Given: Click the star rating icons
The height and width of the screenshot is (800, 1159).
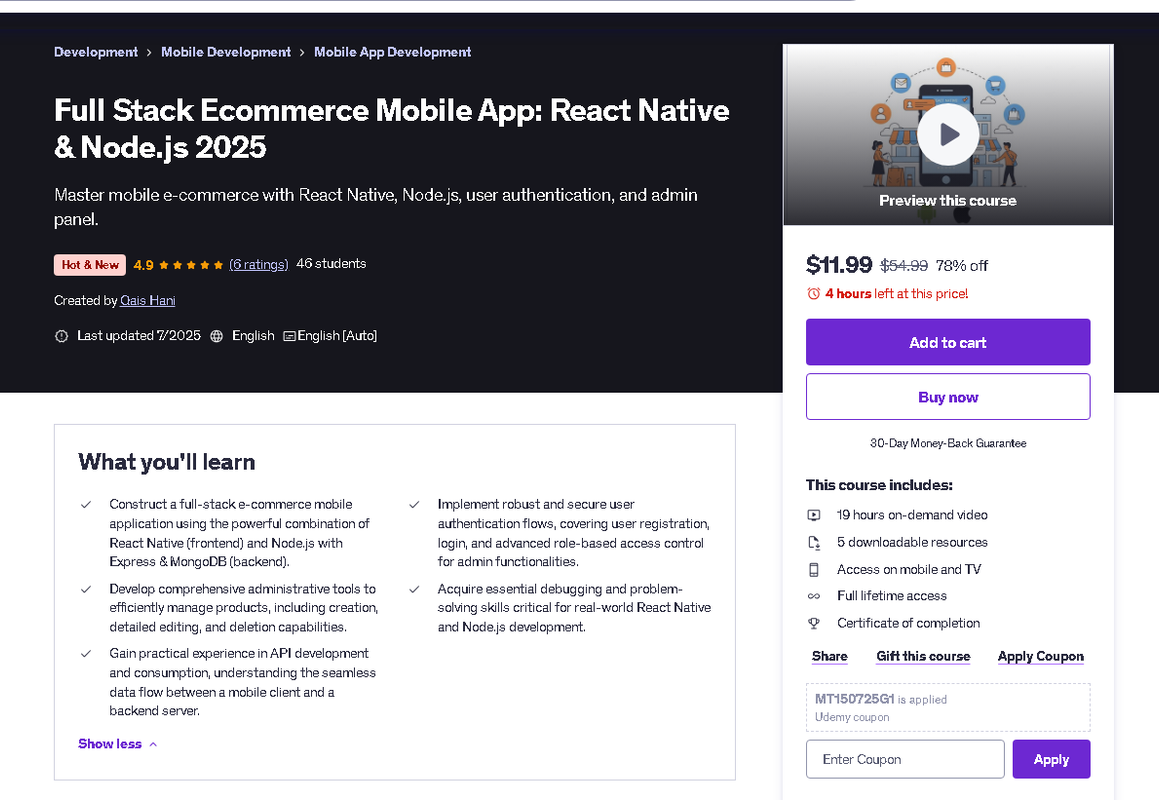Looking at the screenshot, I should tap(191, 265).
